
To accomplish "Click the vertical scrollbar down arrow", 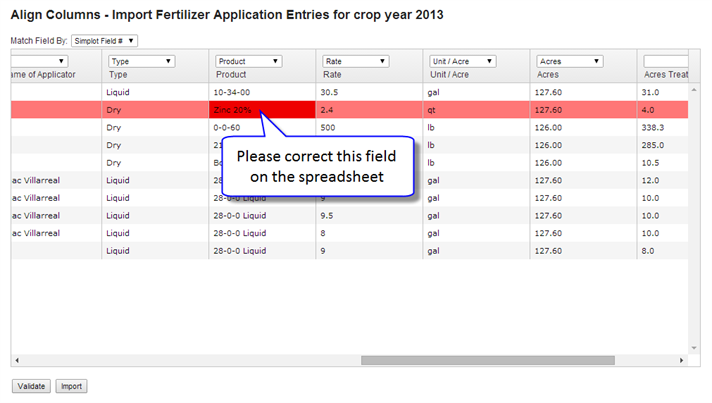I will coord(694,348).
